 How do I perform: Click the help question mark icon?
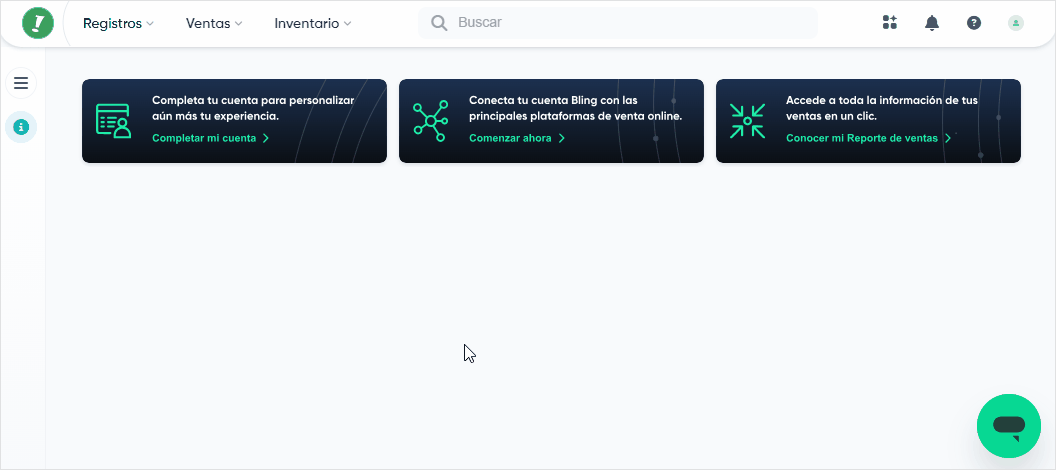point(974,23)
